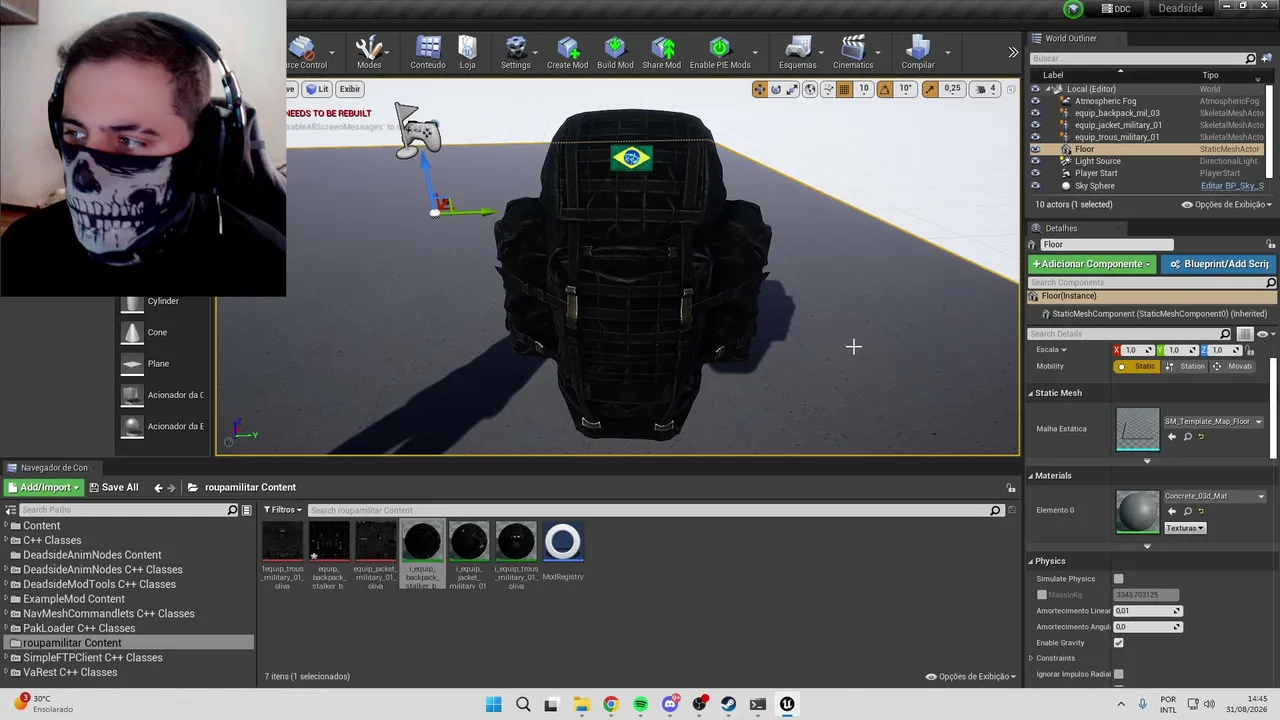Click the static mesh thumbnail preview
This screenshot has width=1280, height=720.
click(x=1137, y=429)
